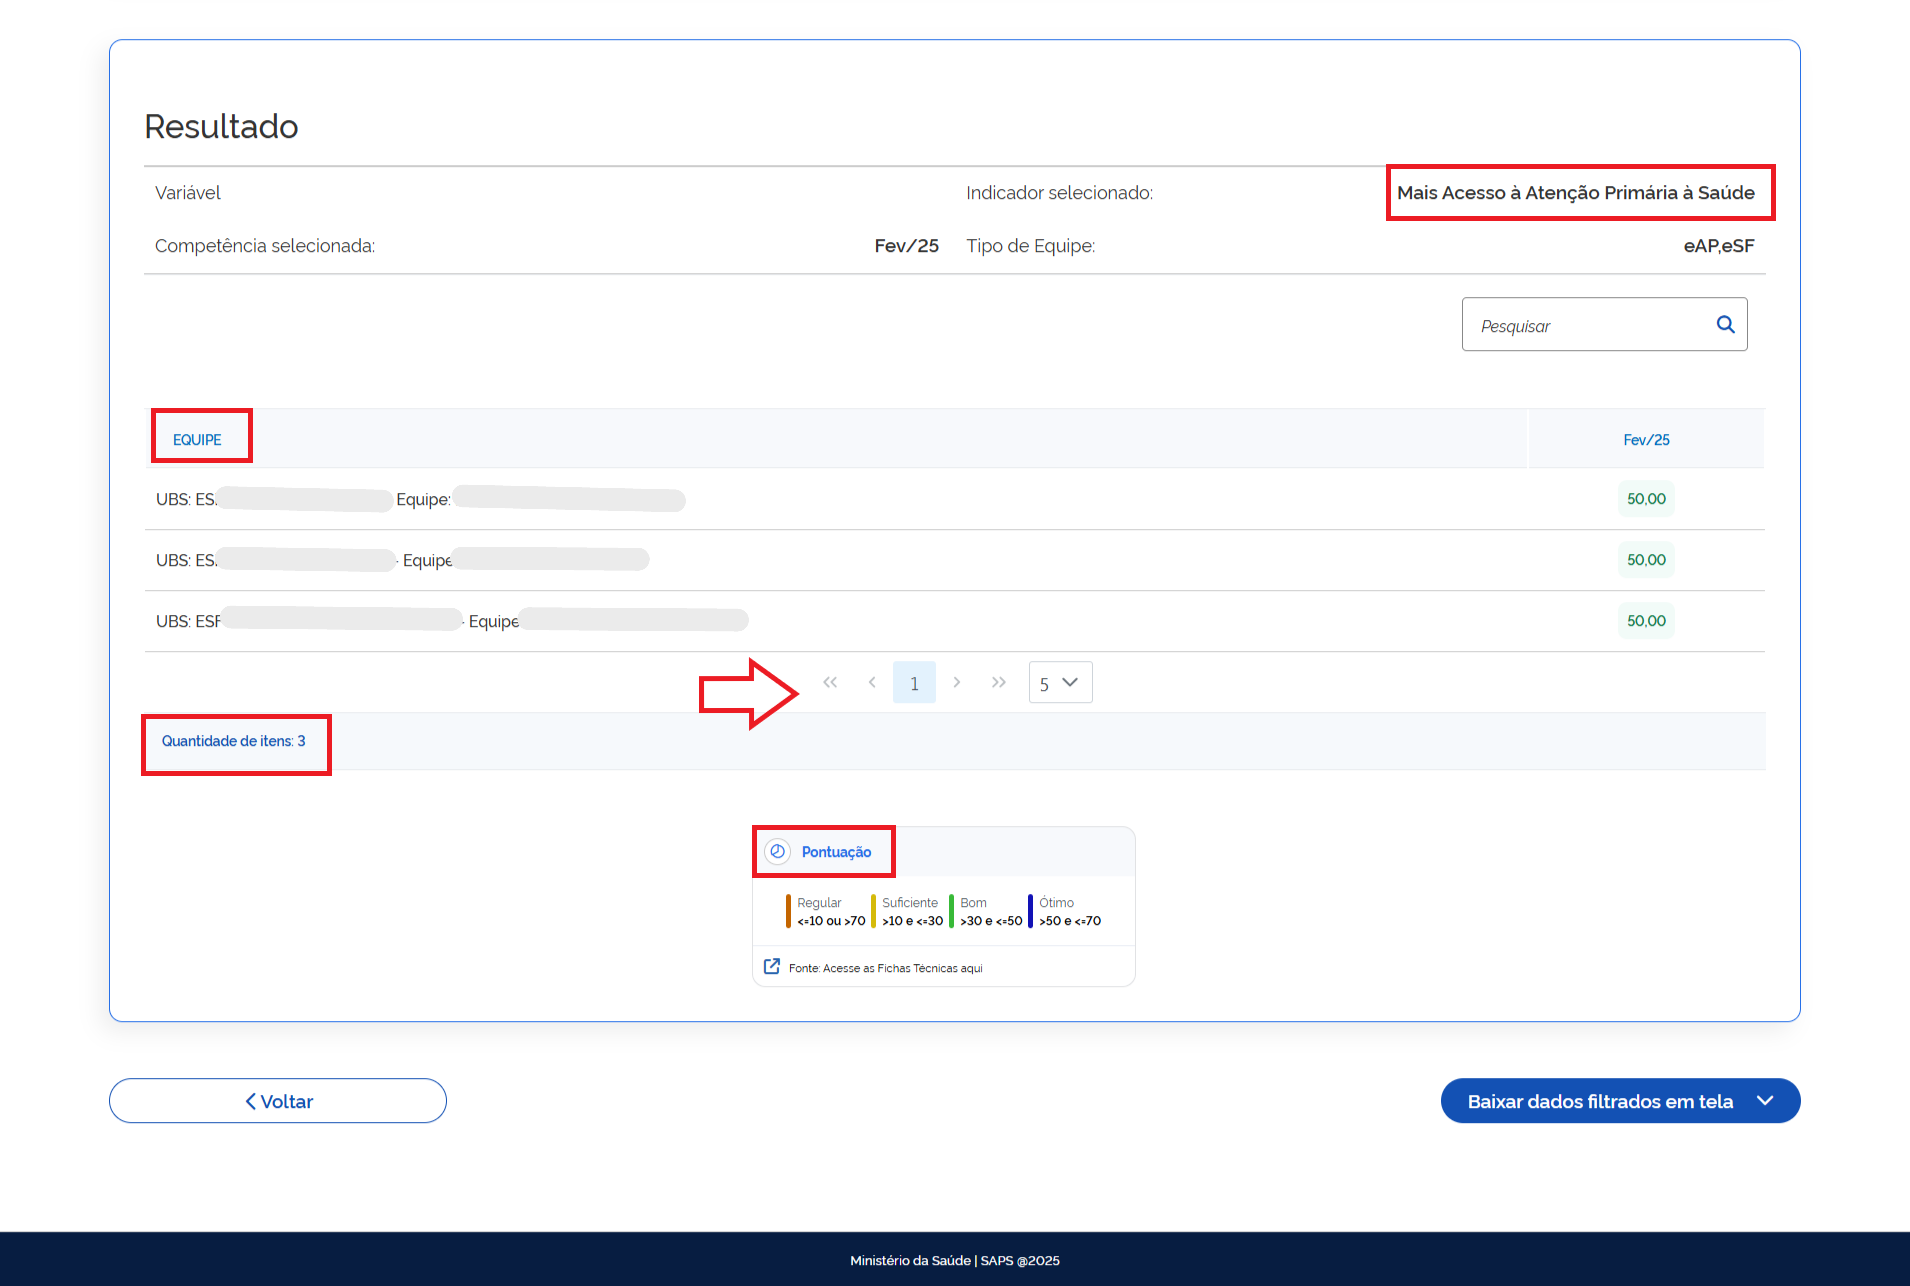Click the left chevron icon on Voltar
1910x1286 pixels.
click(251, 1101)
